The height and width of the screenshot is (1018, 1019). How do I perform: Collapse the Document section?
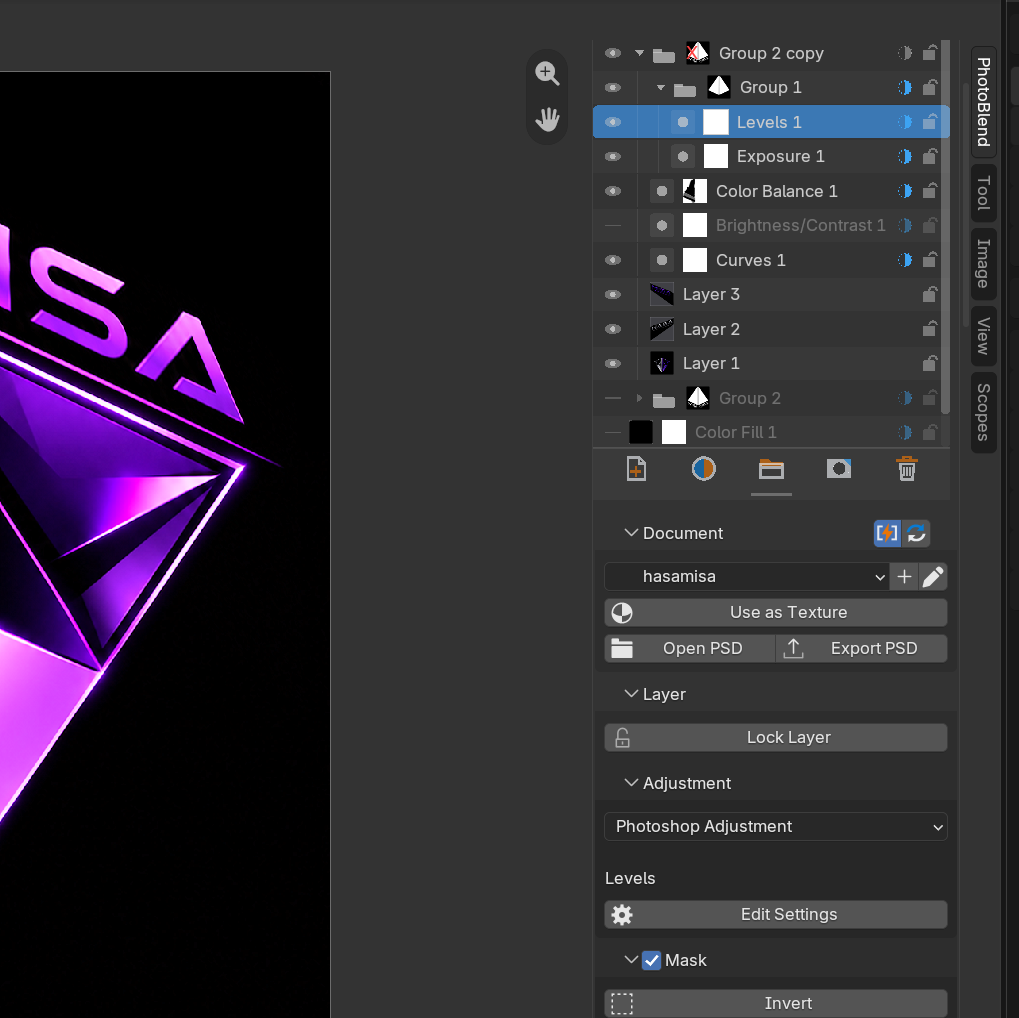(630, 533)
